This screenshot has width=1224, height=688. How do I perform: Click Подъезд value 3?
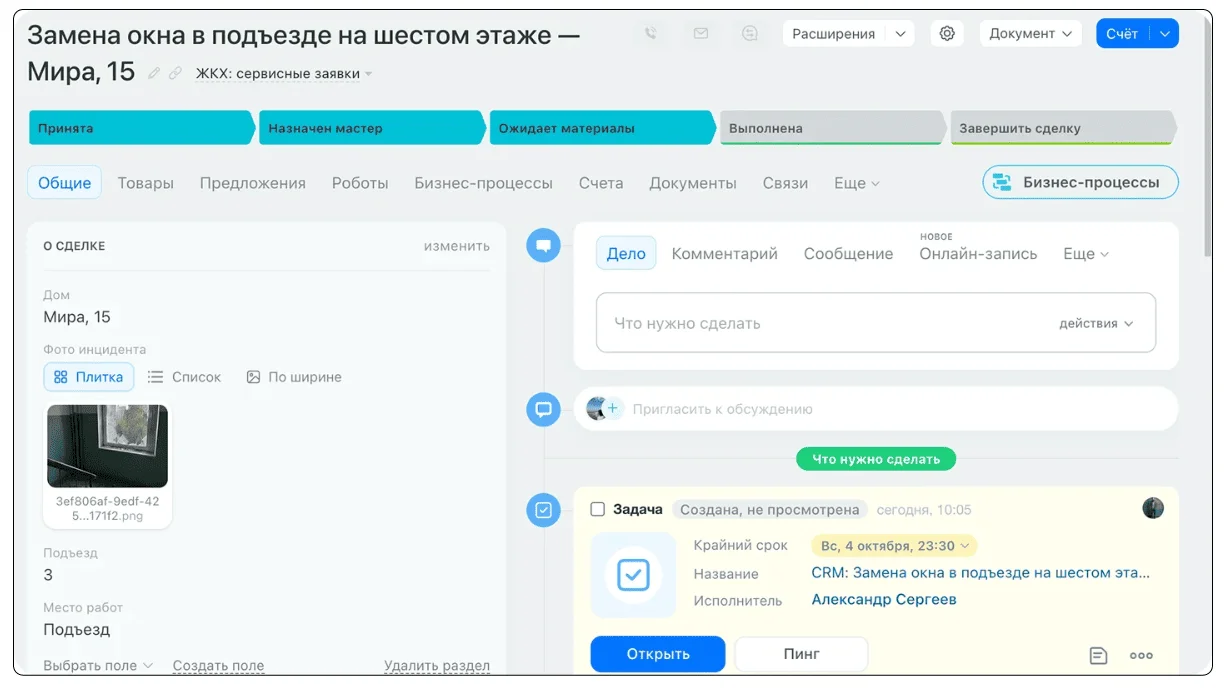(x=48, y=575)
